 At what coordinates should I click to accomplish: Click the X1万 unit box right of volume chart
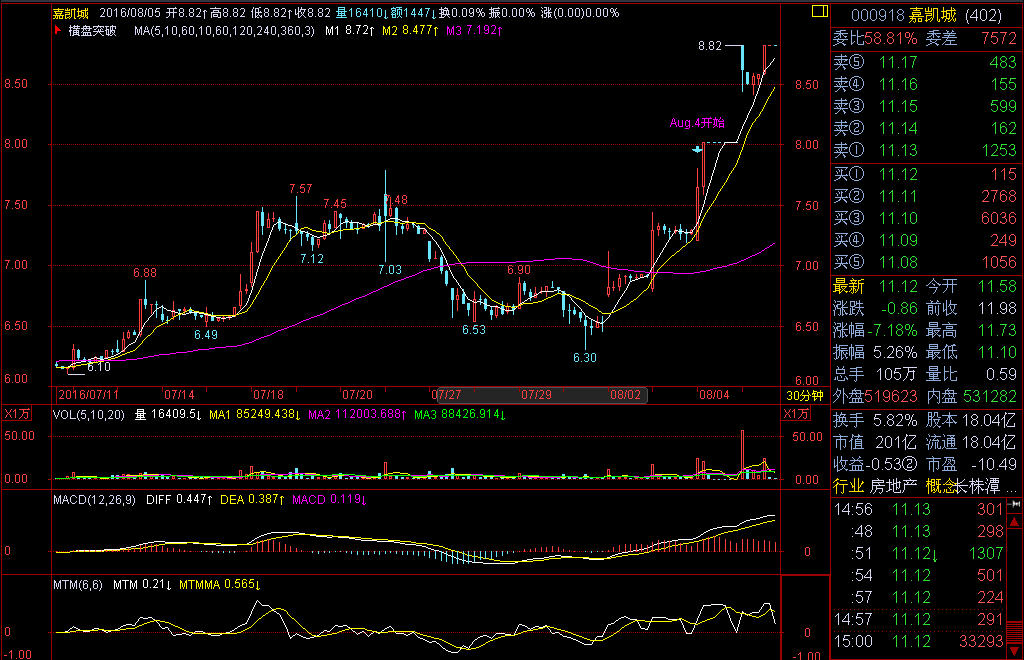pos(795,414)
